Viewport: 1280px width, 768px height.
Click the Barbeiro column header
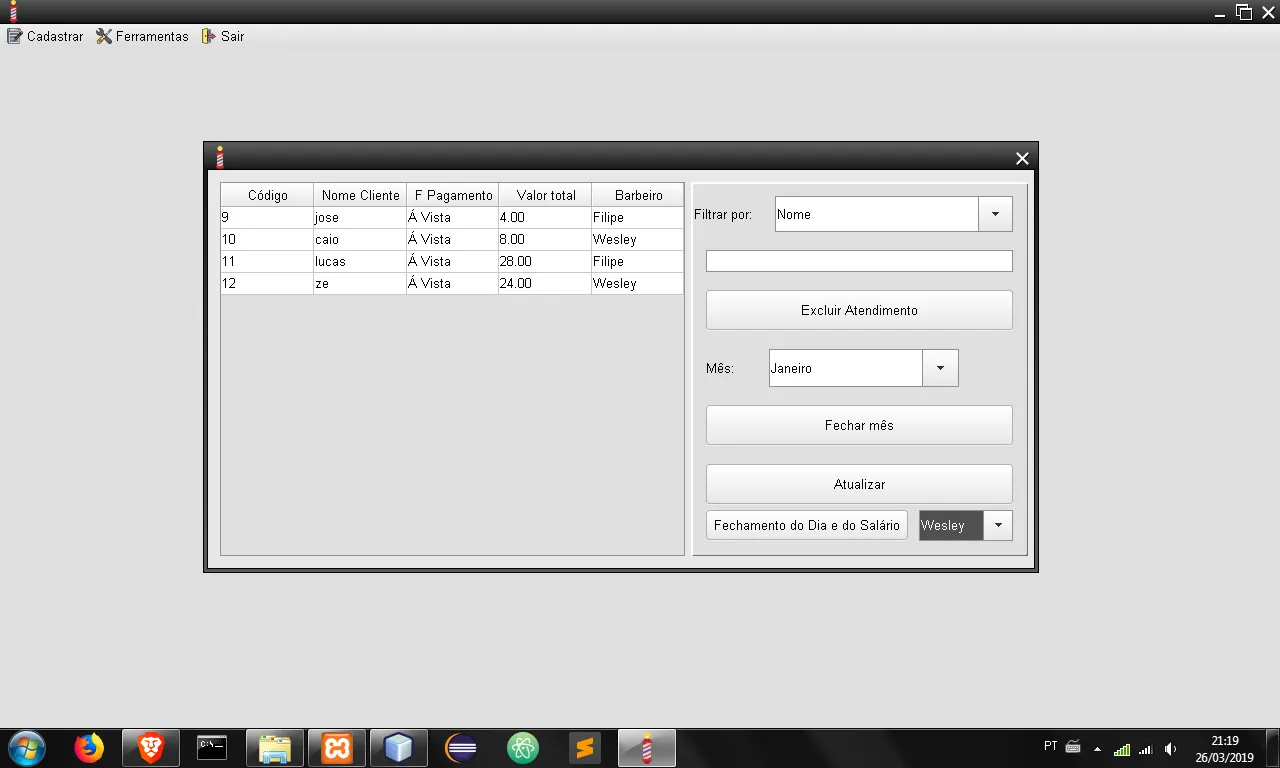click(x=638, y=195)
